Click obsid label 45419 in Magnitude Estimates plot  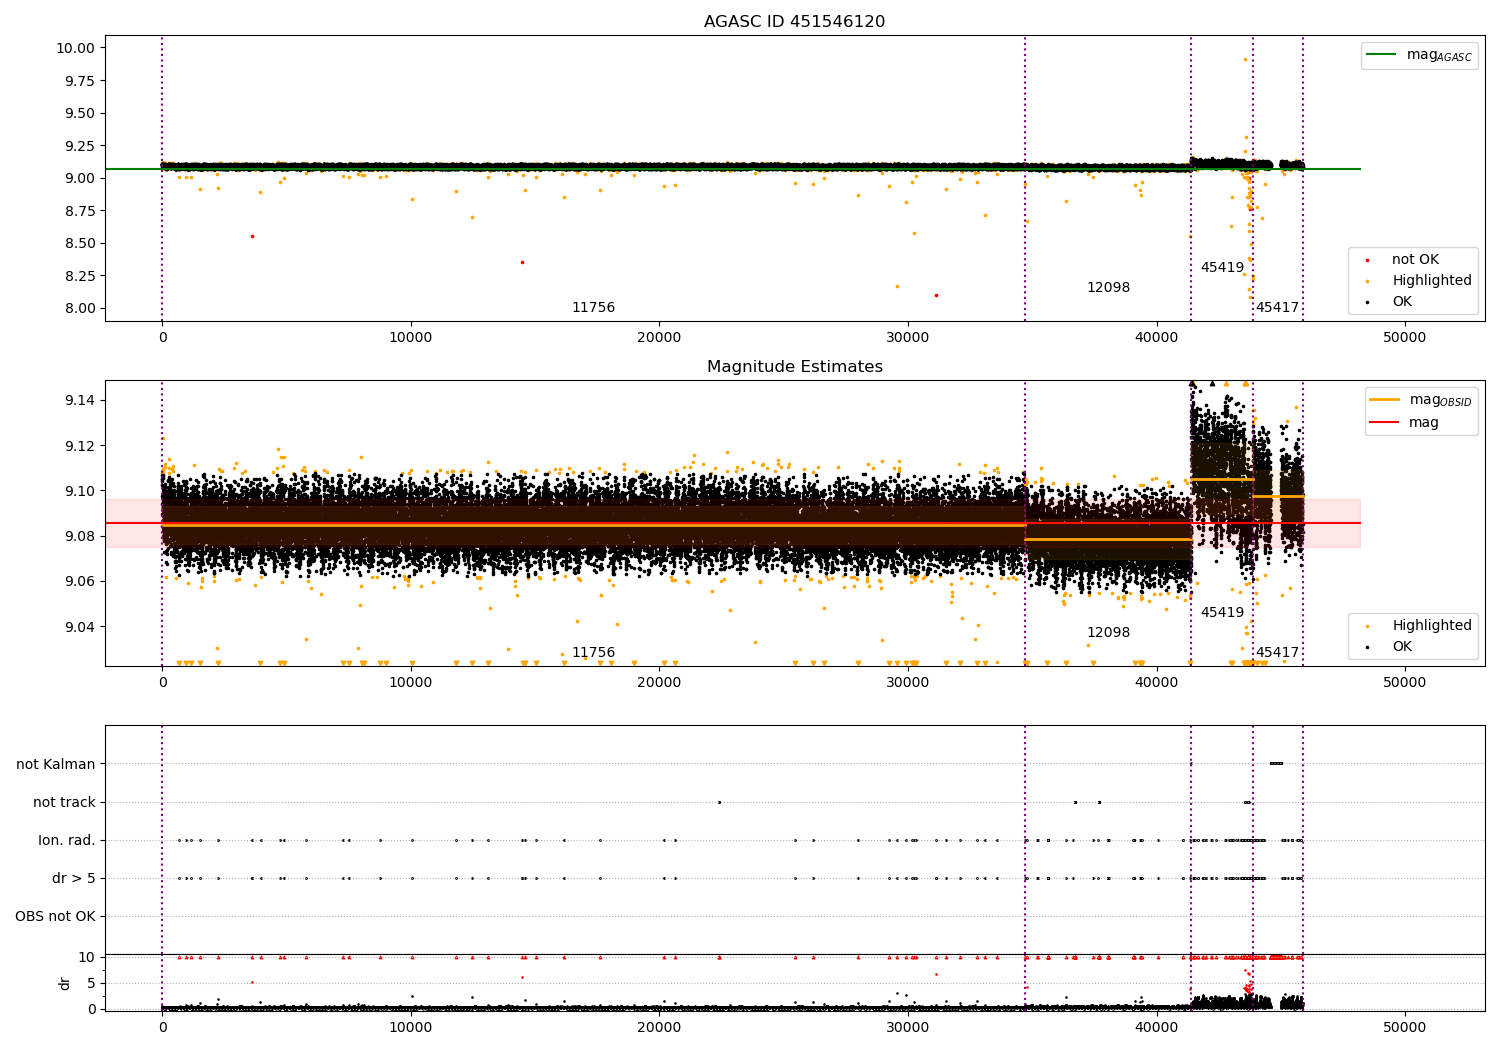[1222, 613]
